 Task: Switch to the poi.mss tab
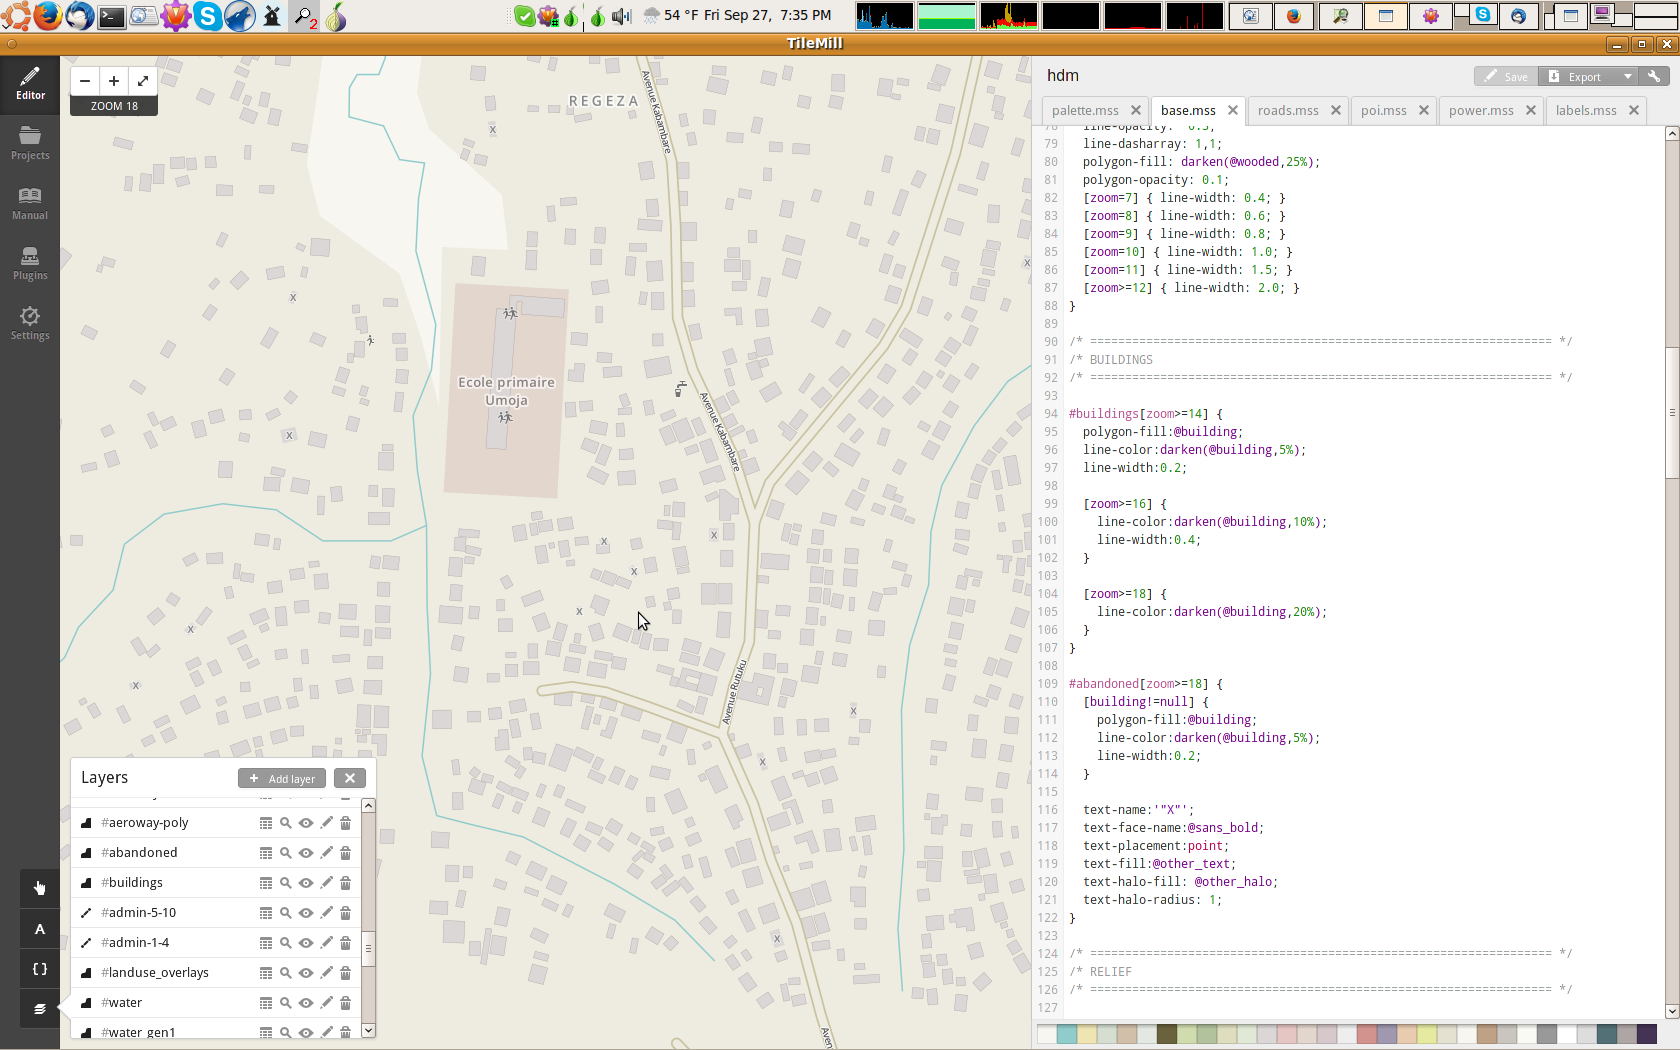1383,111
